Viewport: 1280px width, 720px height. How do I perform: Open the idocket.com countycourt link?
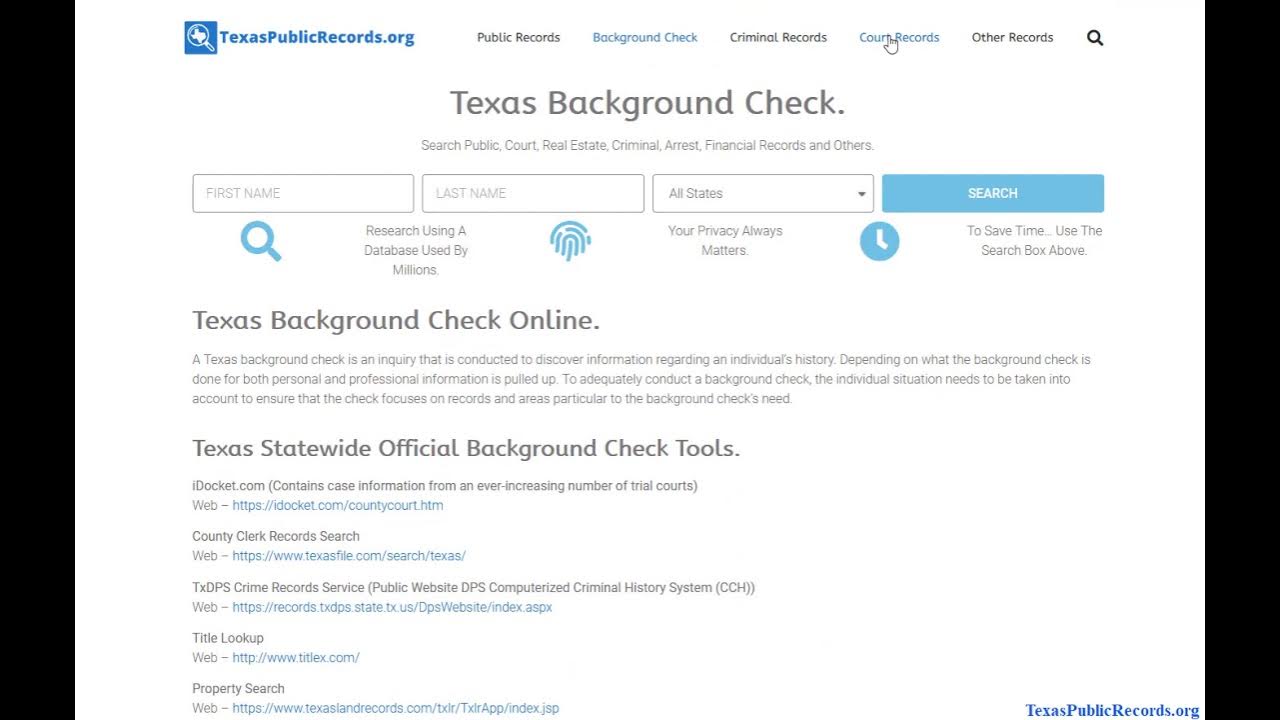338,505
